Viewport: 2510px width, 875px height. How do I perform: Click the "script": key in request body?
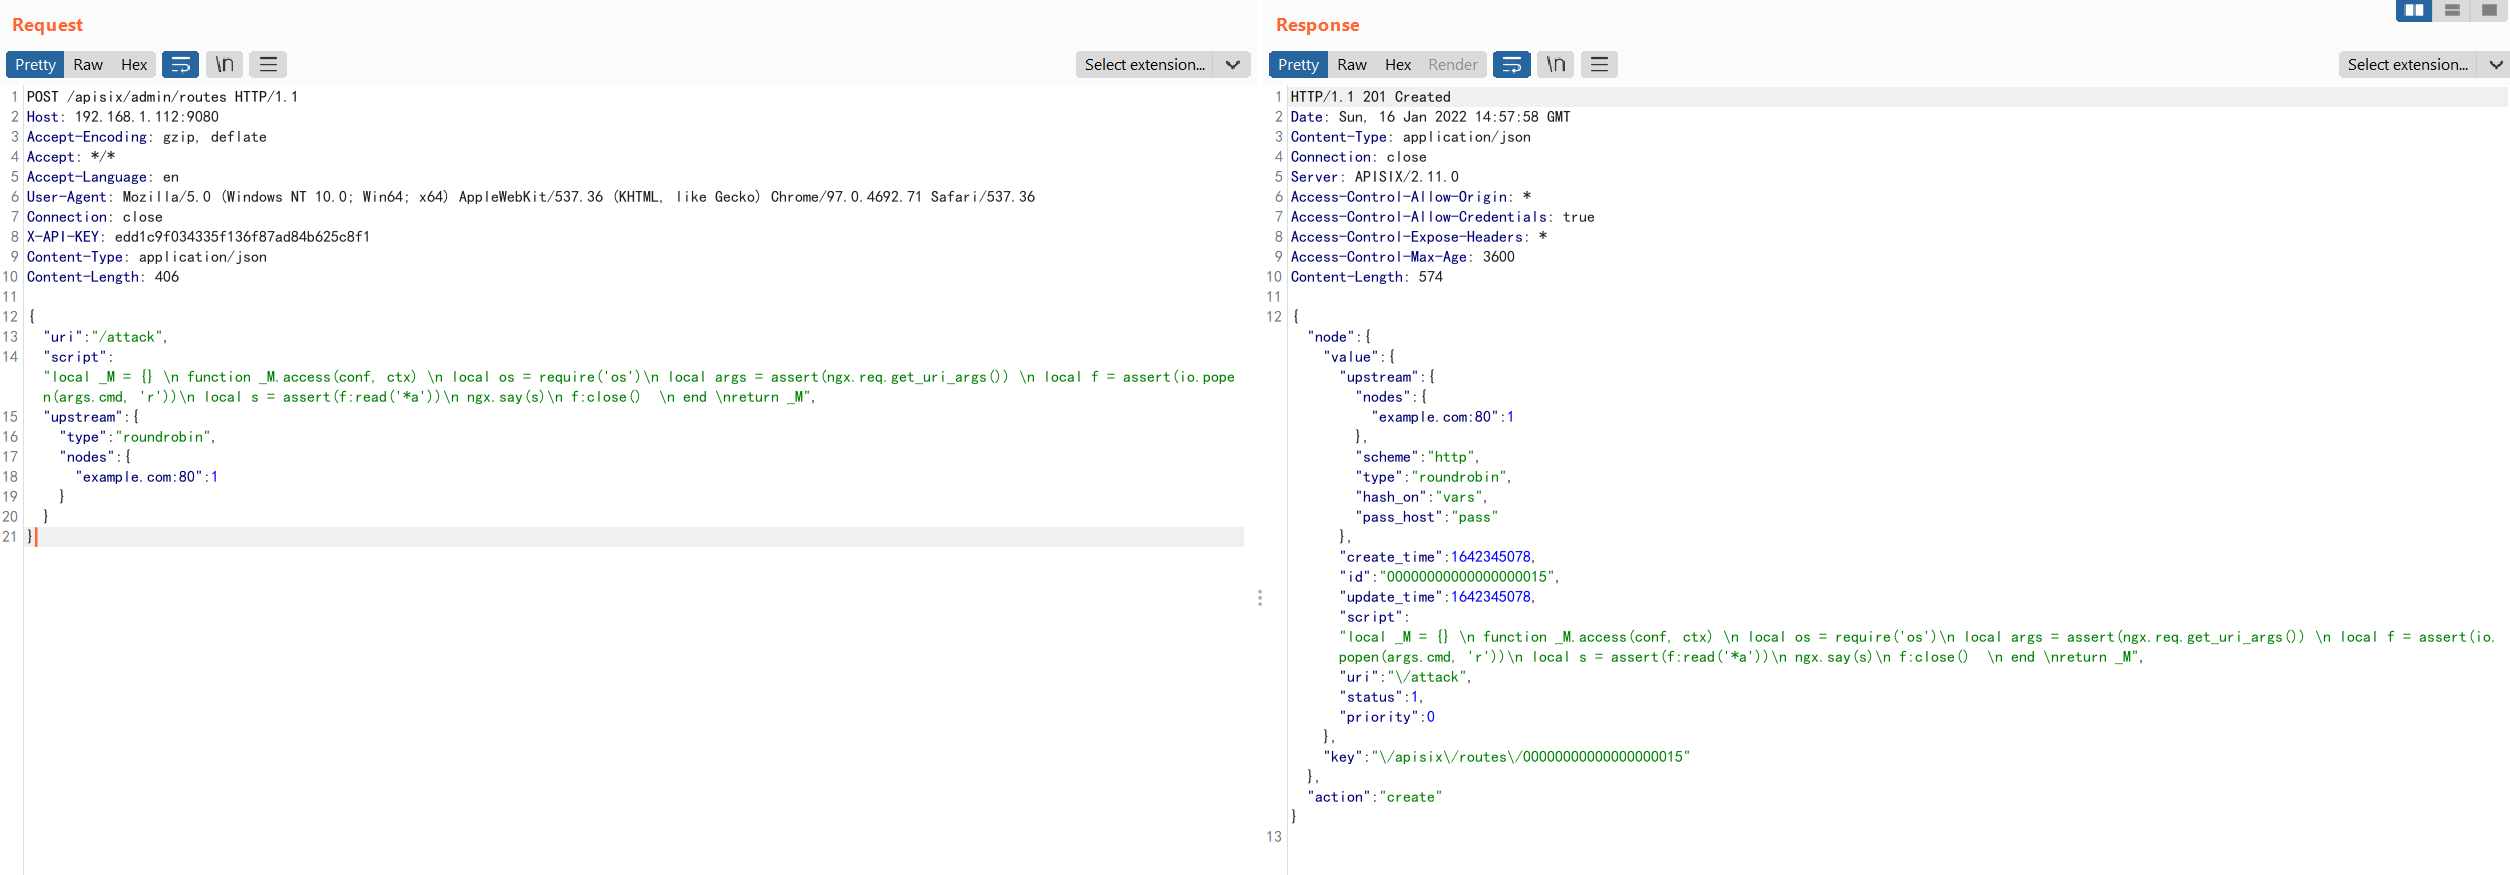78,357
